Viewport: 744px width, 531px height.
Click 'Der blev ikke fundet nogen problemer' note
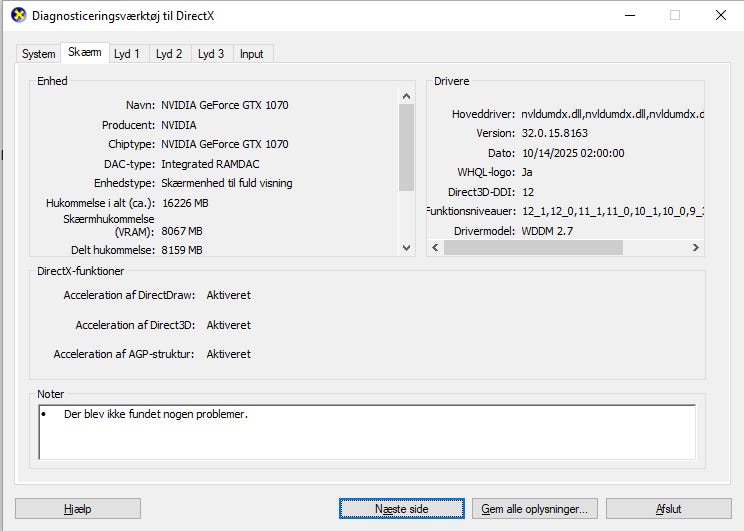click(156, 414)
